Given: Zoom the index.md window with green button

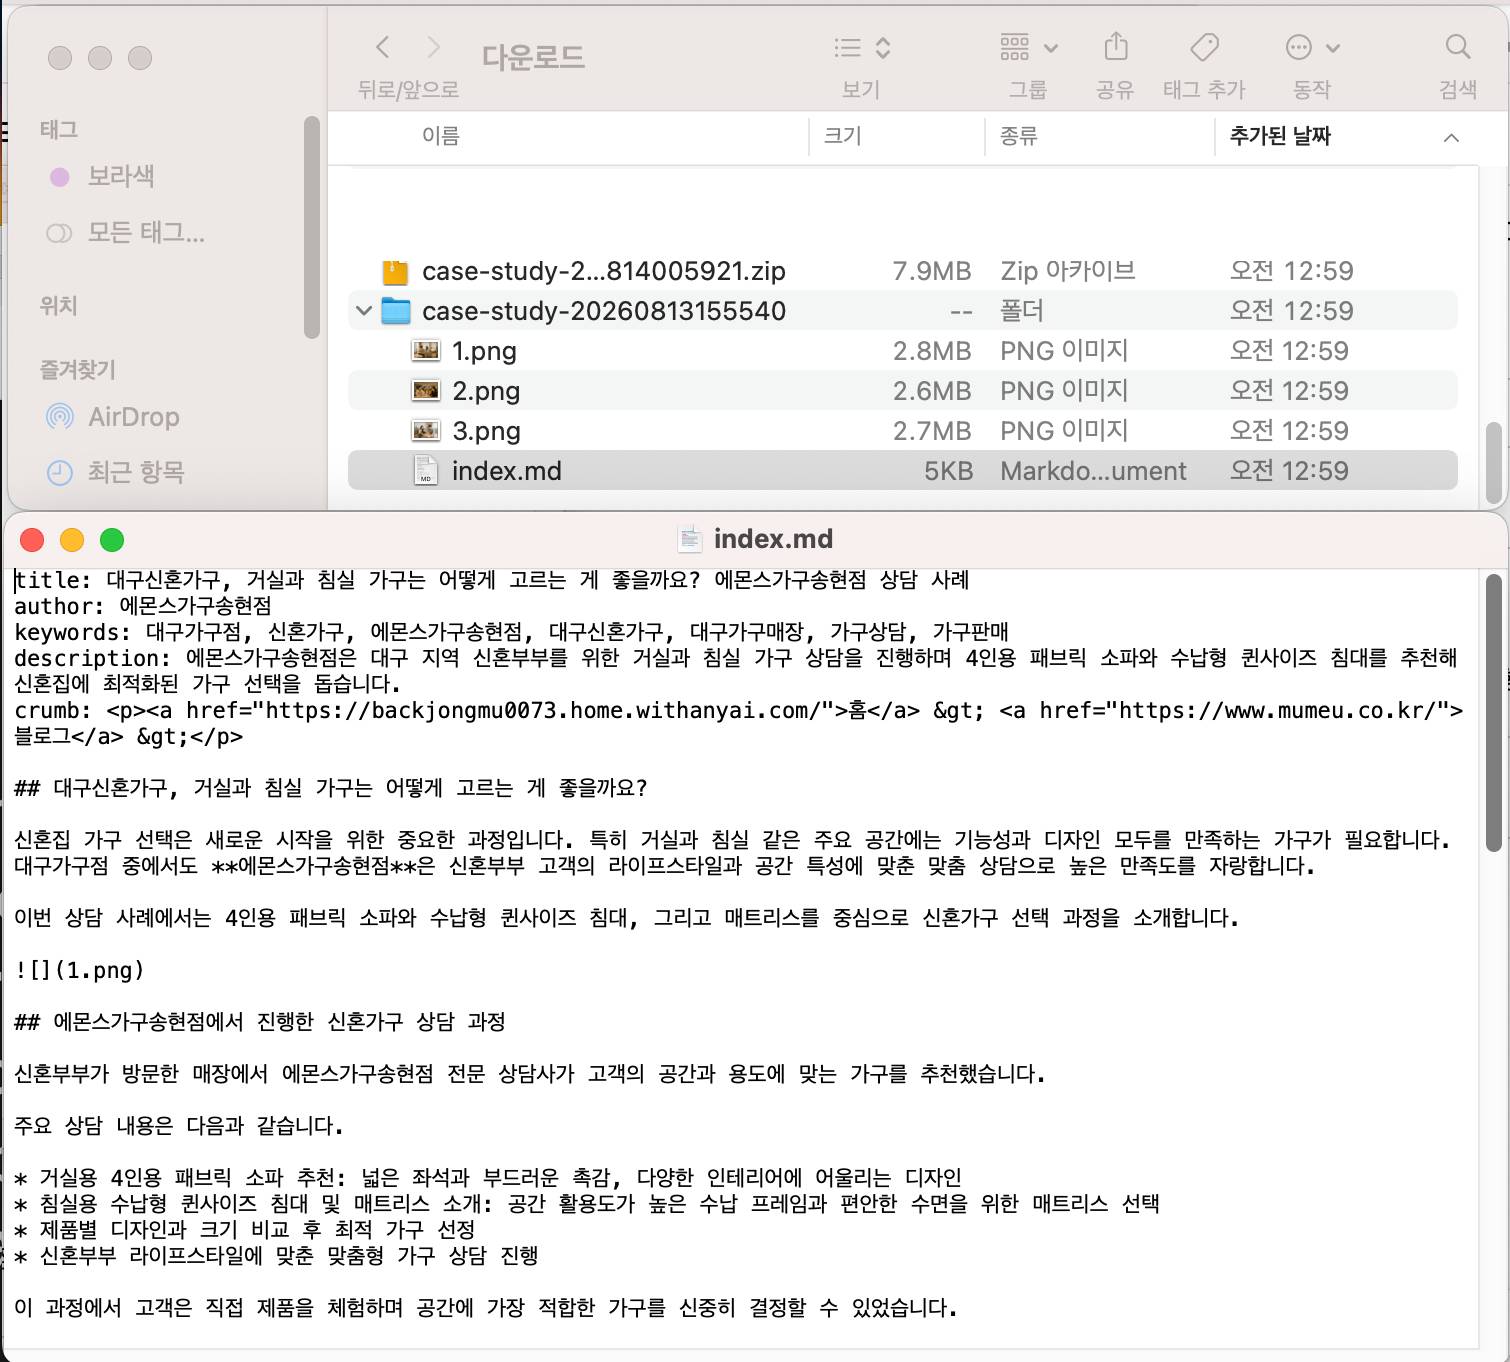Looking at the screenshot, I should tap(112, 540).
